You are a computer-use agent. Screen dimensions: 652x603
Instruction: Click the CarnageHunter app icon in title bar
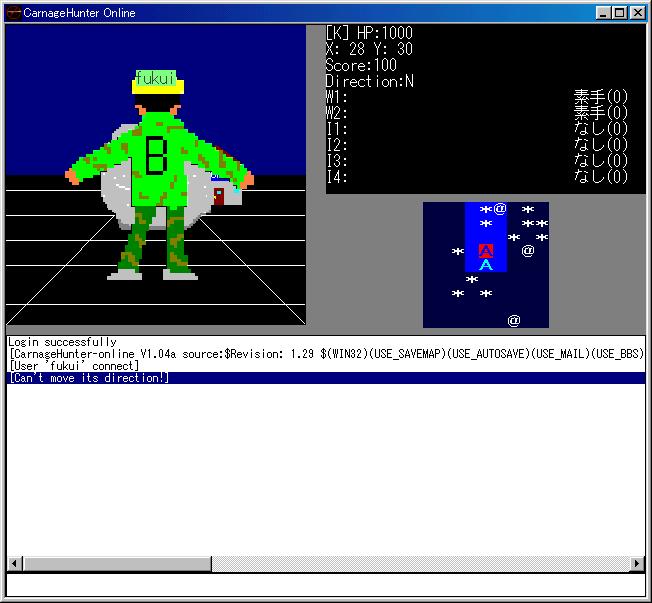(13, 13)
